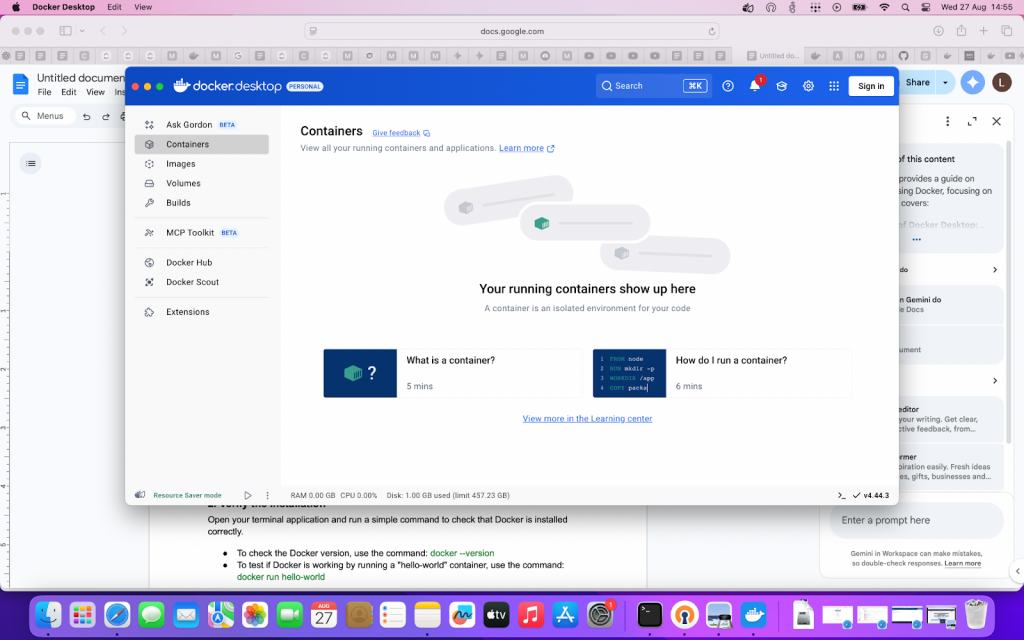Click the Sign in button

pyautogui.click(x=871, y=86)
